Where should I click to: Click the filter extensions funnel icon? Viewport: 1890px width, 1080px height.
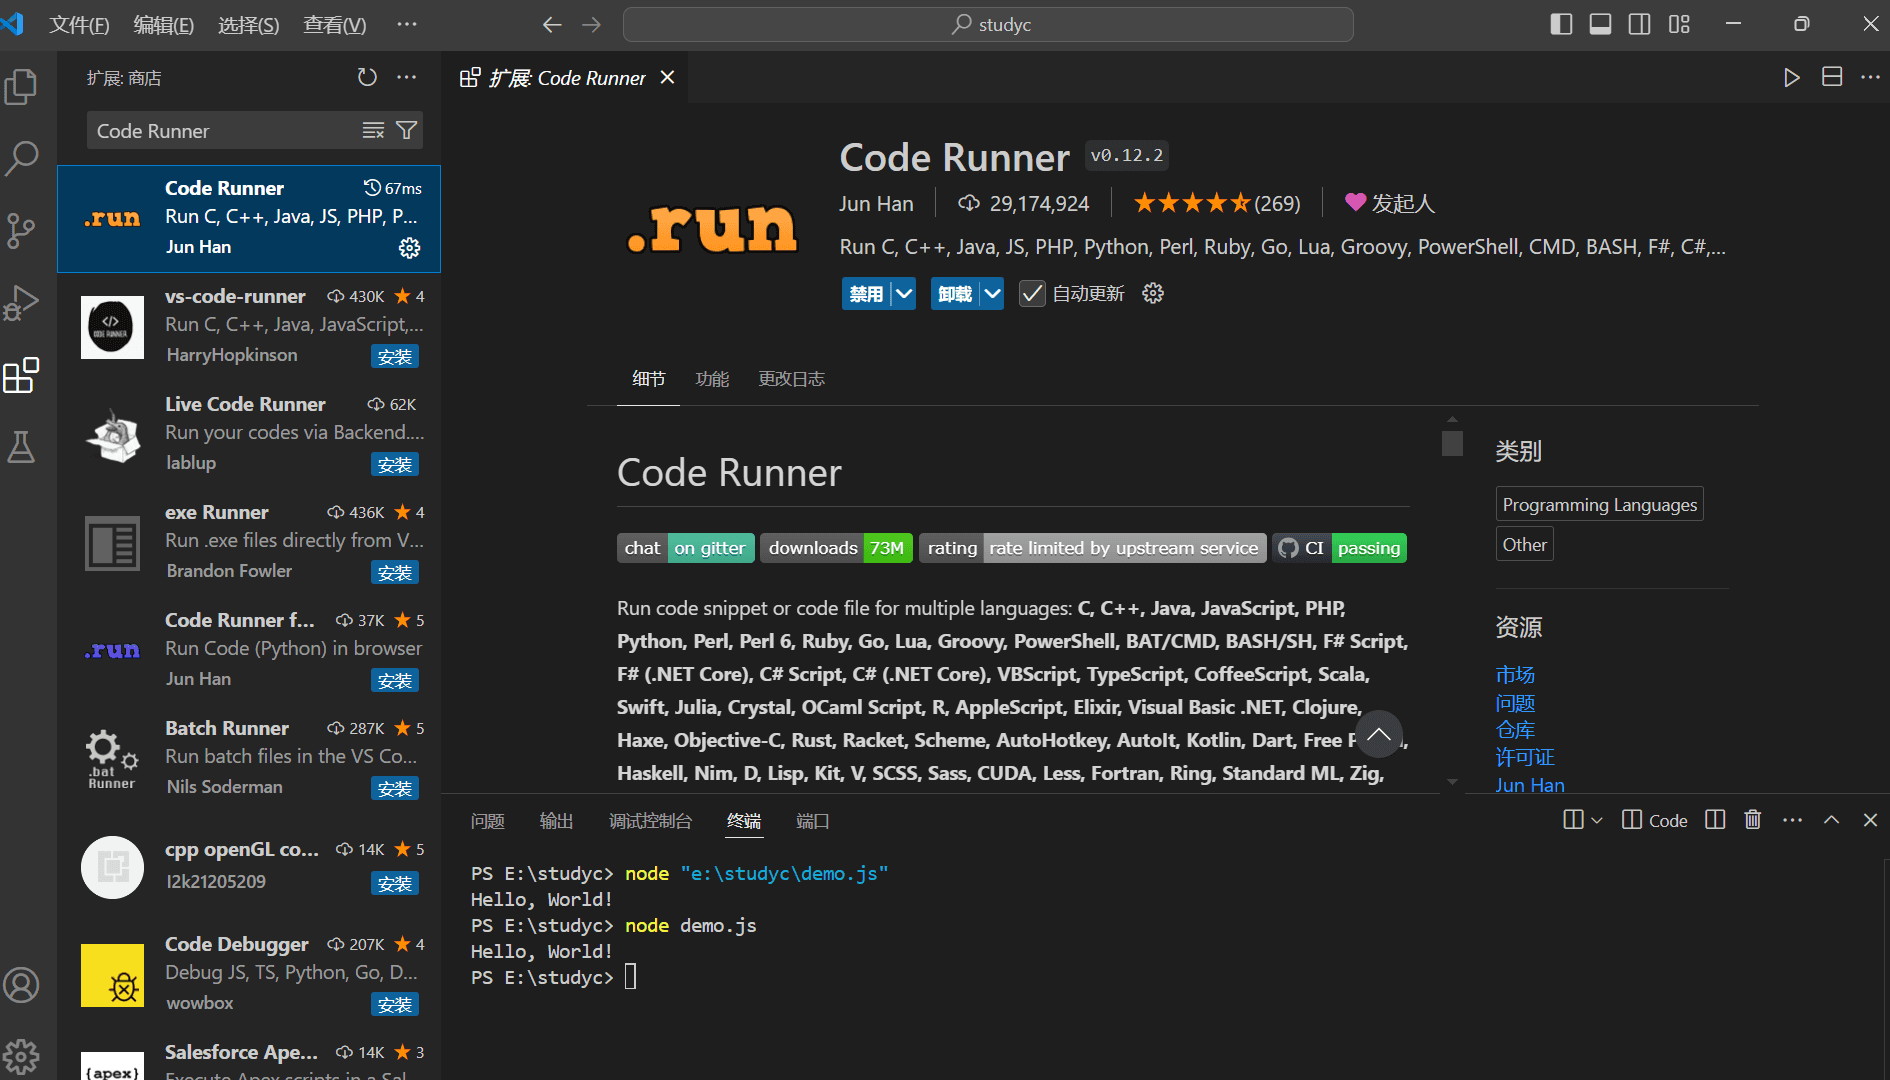click(x=406, y=130)
